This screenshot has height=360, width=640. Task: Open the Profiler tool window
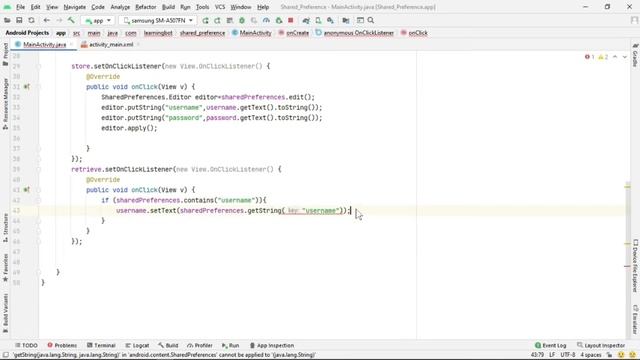200,345
